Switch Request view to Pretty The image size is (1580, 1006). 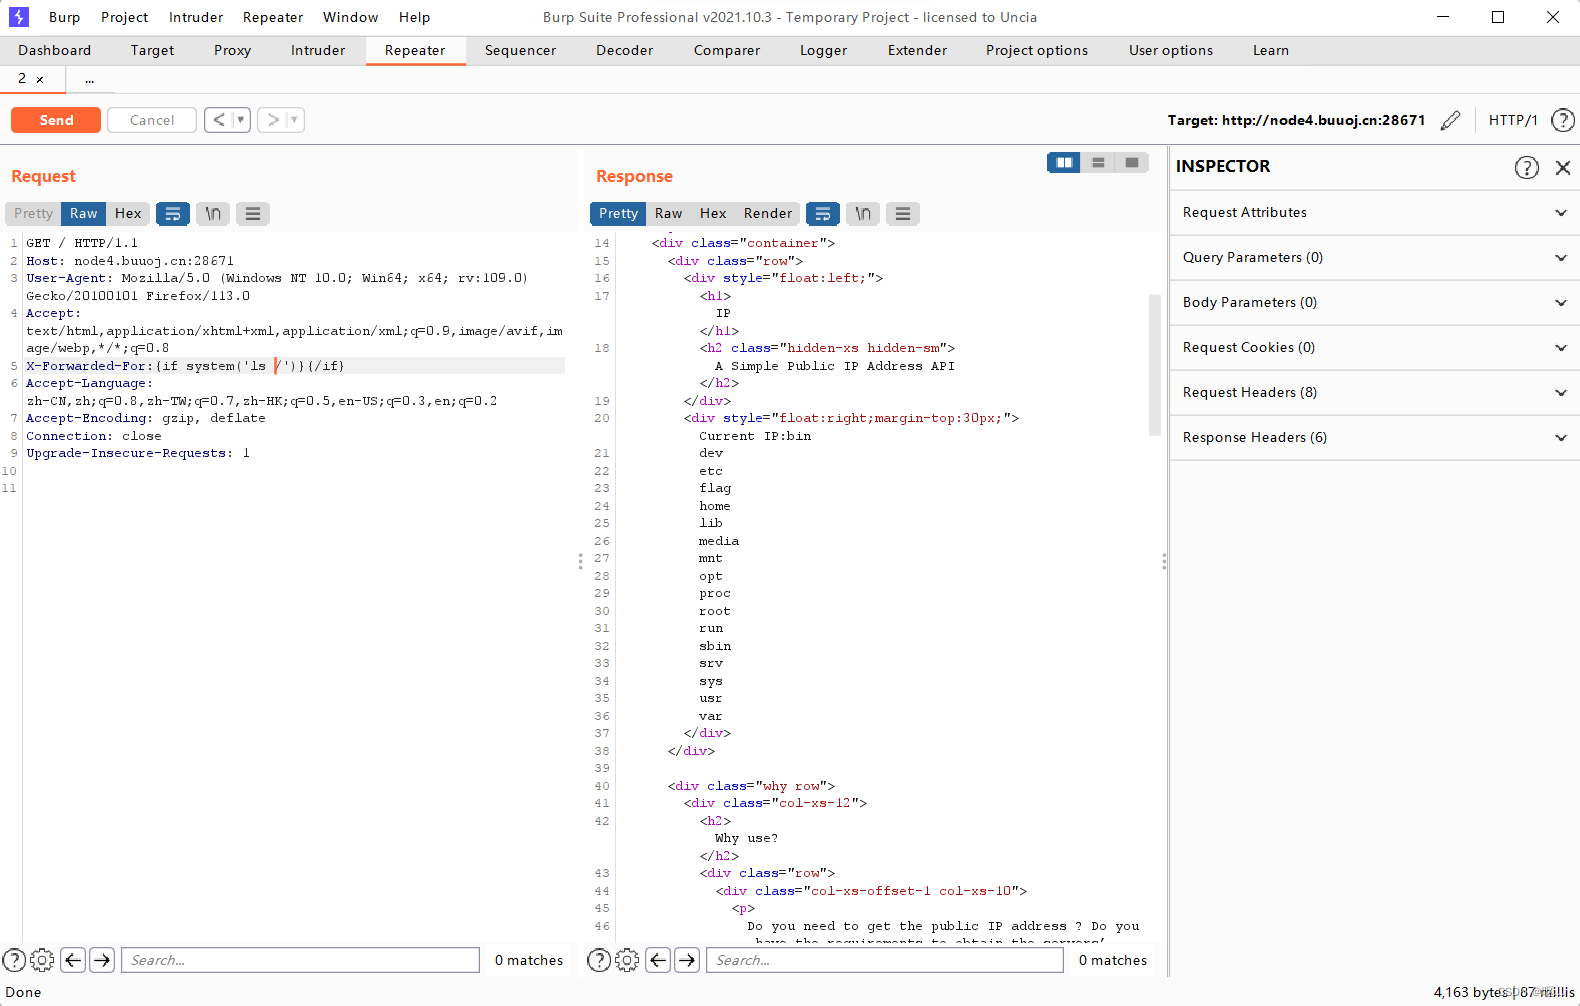coord(33,213)
